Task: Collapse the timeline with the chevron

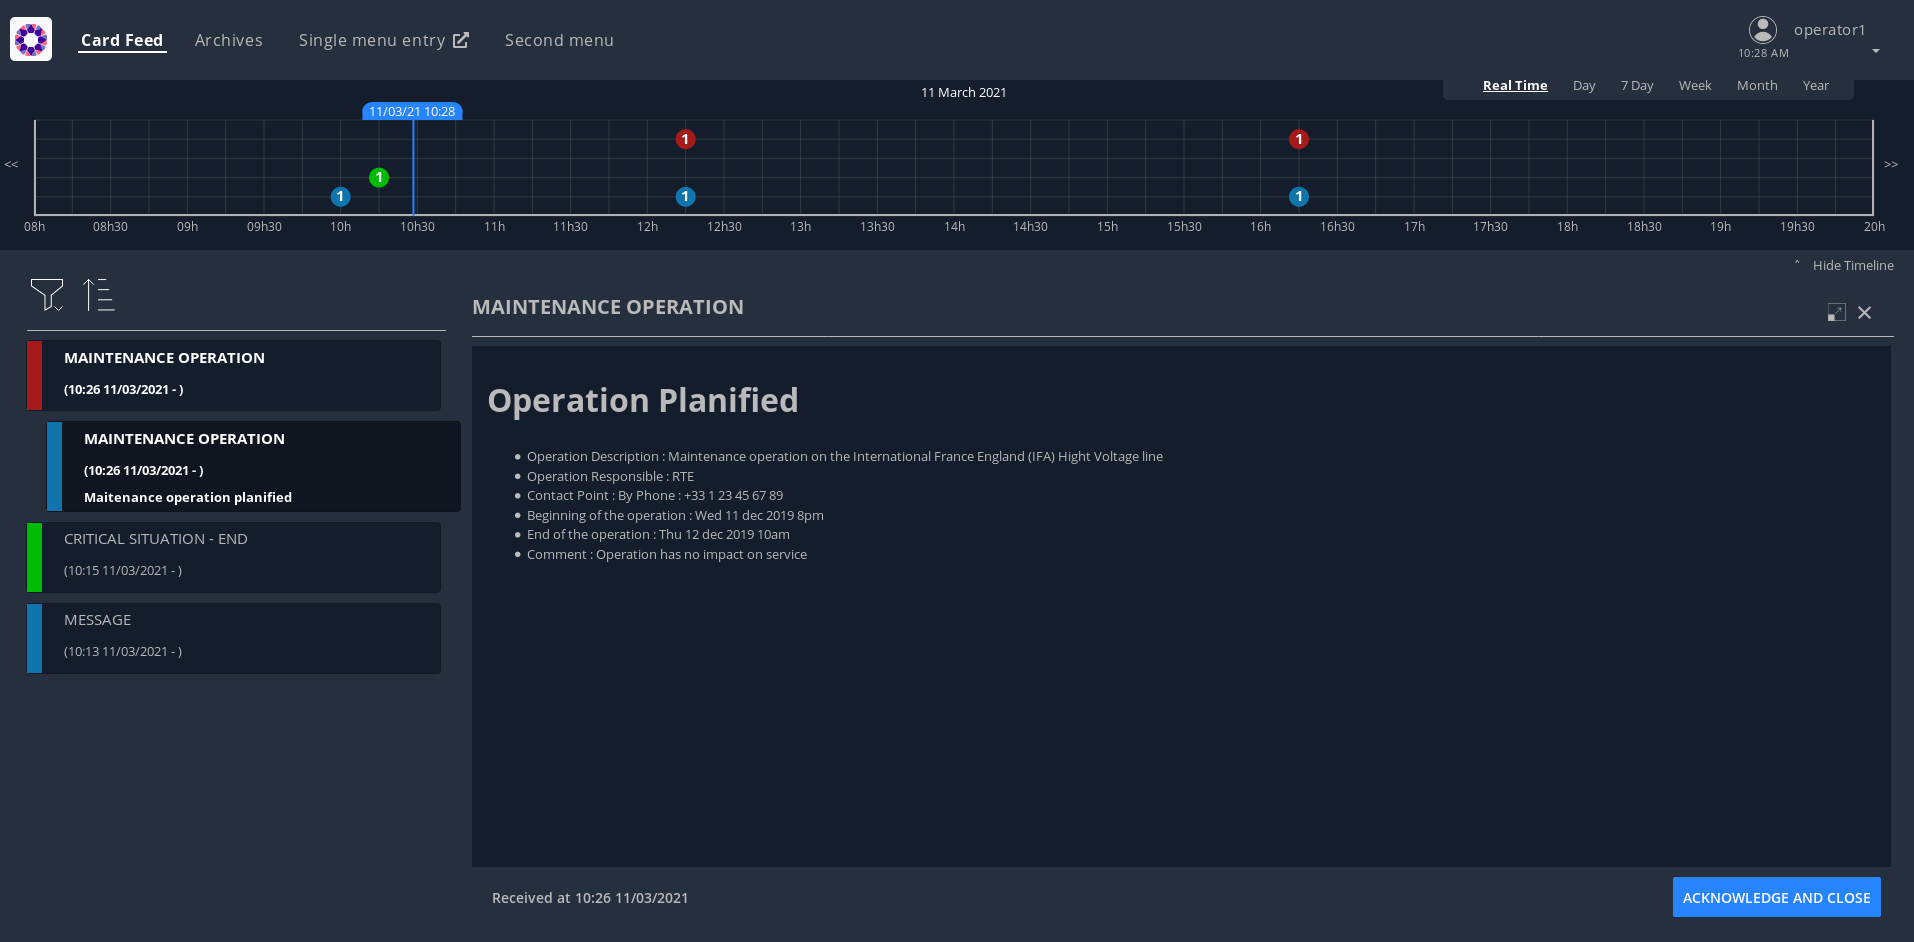Action: (x=1797, y=264)
